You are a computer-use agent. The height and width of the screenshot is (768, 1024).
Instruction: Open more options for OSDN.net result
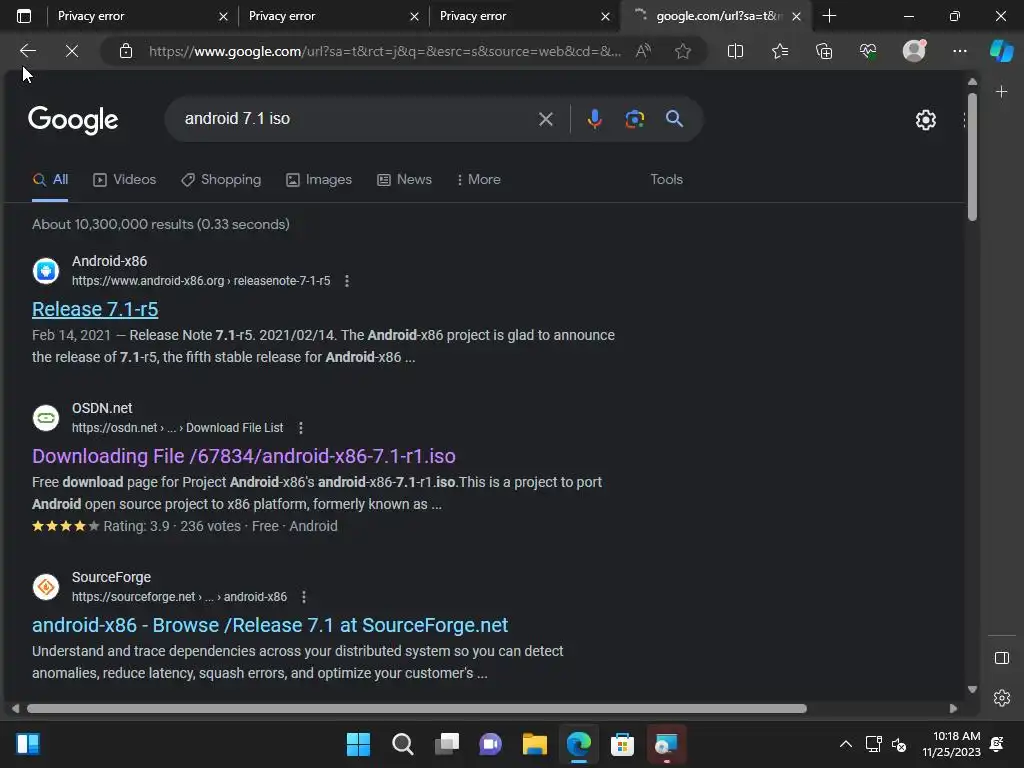(x=300, y=428)
